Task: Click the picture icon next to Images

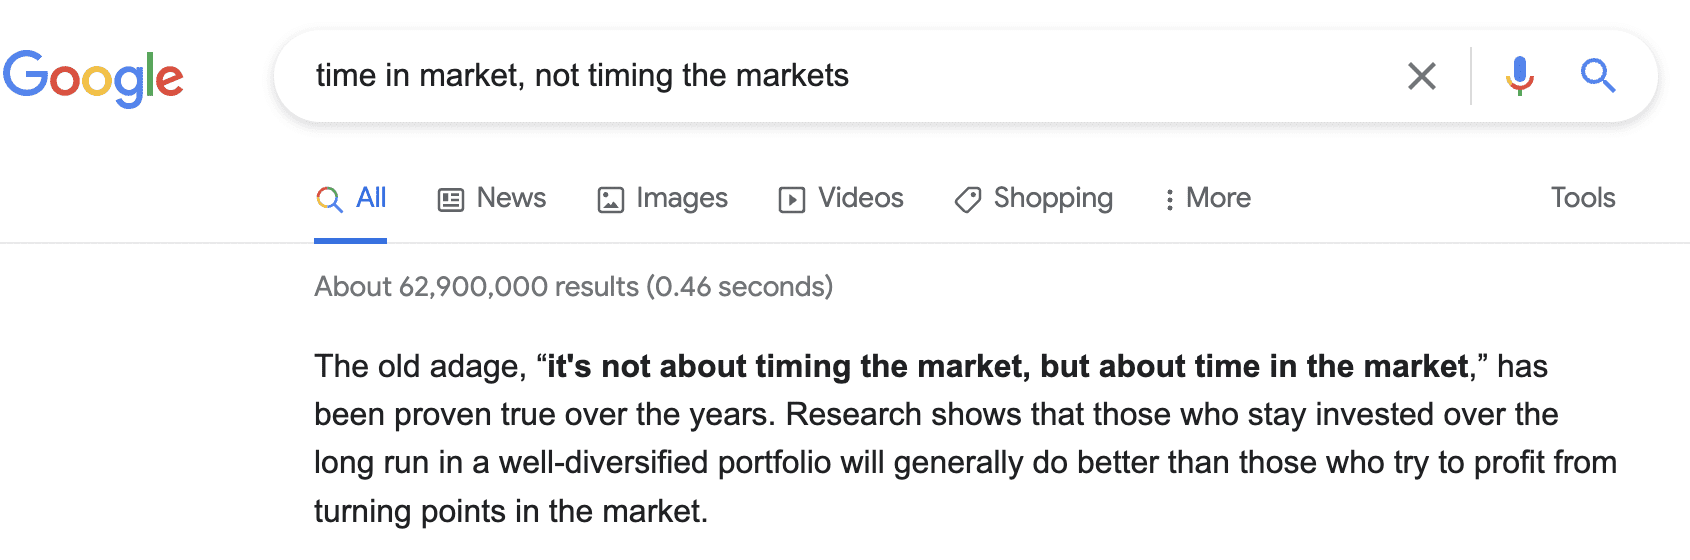Action: coord(611,200)
